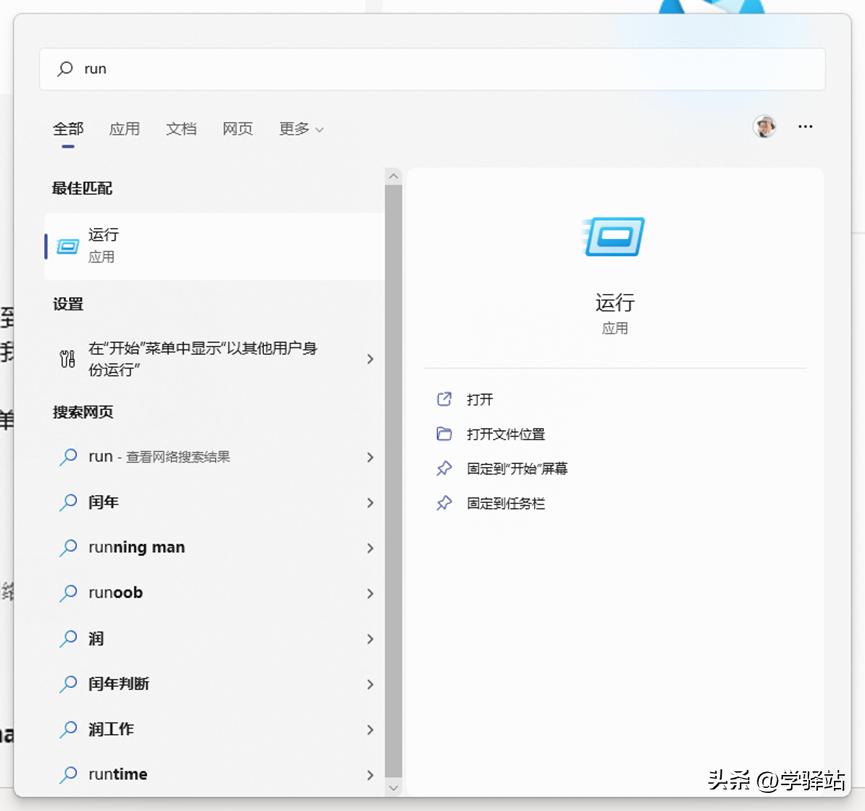The height and width of the screenshot is (811, 865).
Task: Click the user avatar in top right
Action: pos(765,126)
